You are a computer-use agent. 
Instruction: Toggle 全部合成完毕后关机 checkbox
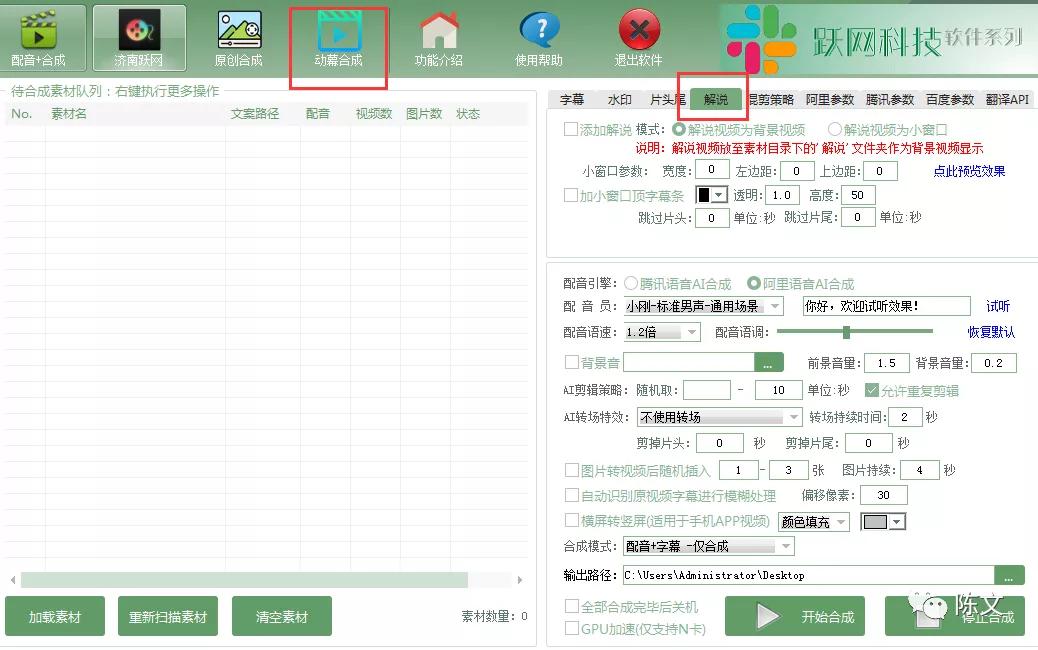[572, 606]
